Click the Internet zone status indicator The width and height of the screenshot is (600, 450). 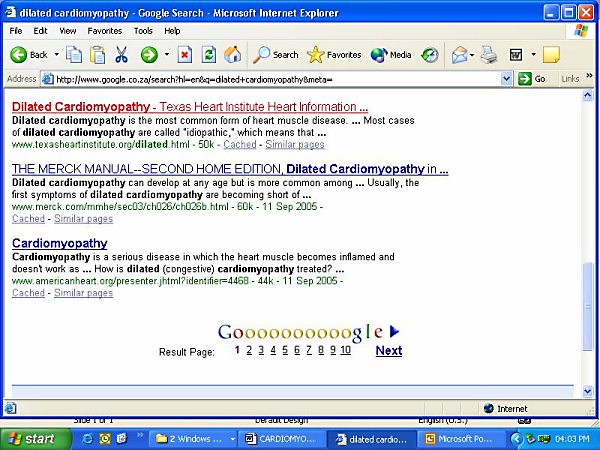[x=506, y=409]
